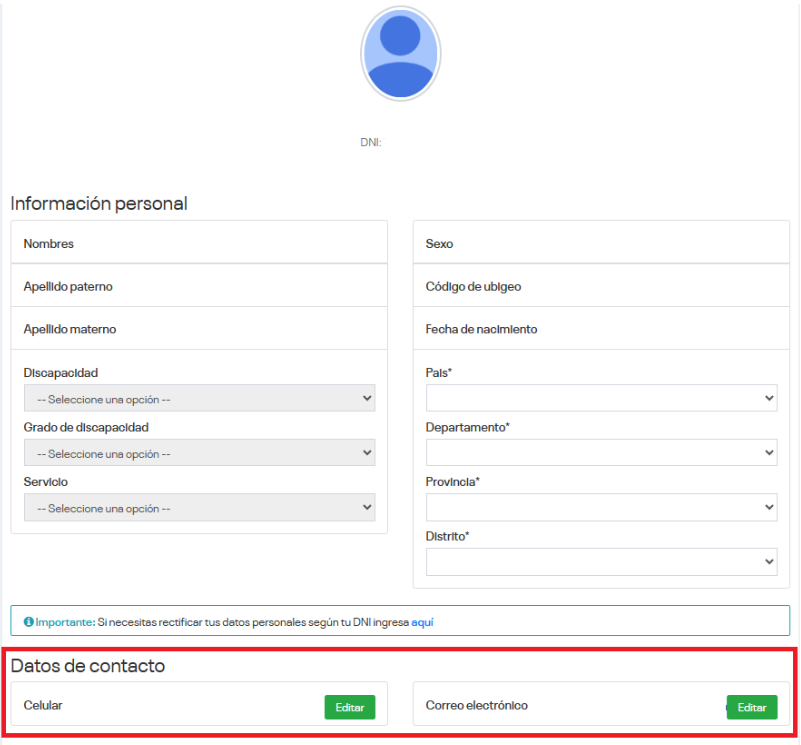801x745 pixels.
Task: Follow the "aquí" link to rectify data
Action: (422, 622)
